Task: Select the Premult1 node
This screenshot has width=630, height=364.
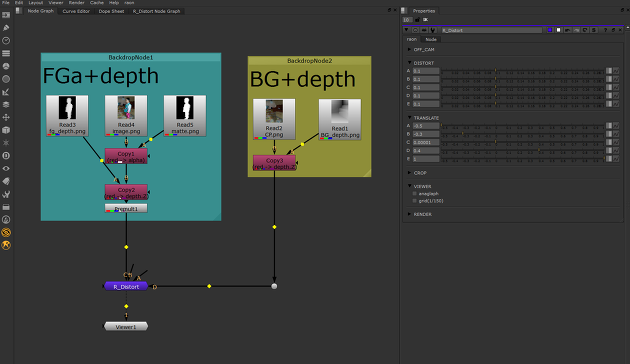Action: pos(126,209)
